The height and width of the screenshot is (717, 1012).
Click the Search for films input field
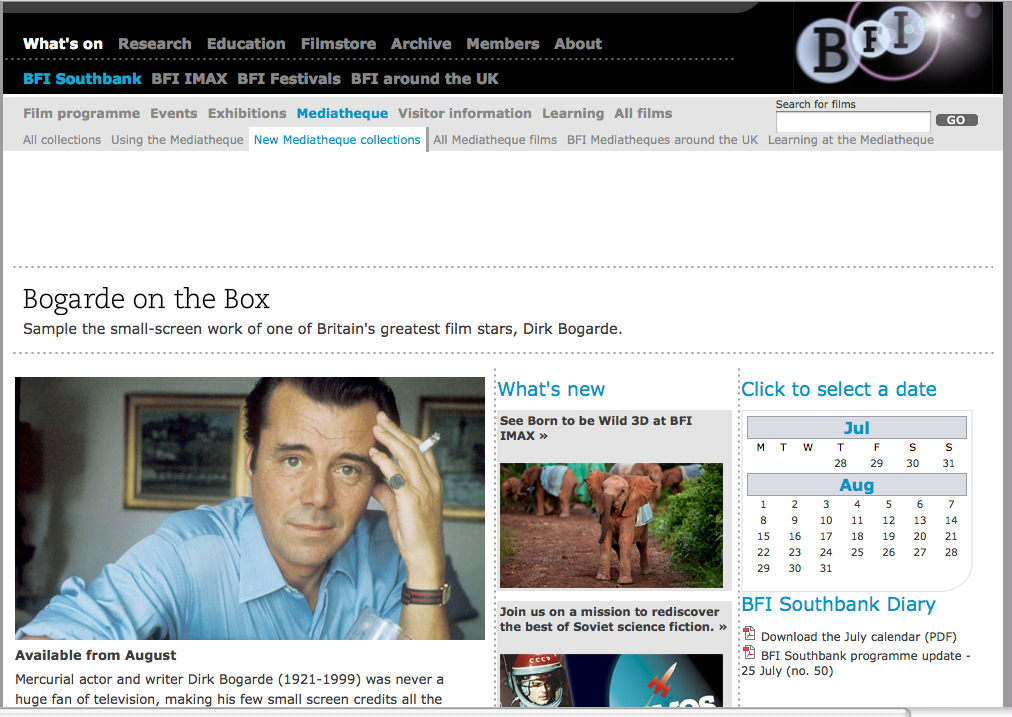[852, 121]
